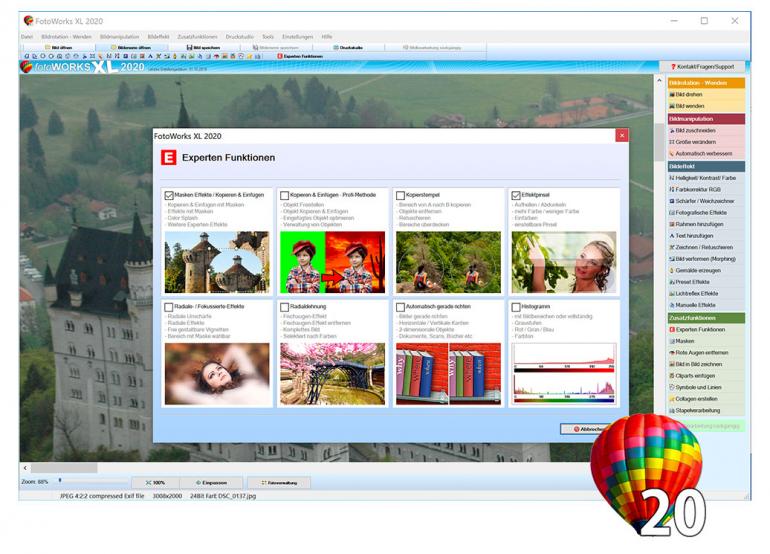Open the Bildrotation - Wenden menu
Image resolution: width=770 pixels, height=554 pixels.
[x=66, y=37]
